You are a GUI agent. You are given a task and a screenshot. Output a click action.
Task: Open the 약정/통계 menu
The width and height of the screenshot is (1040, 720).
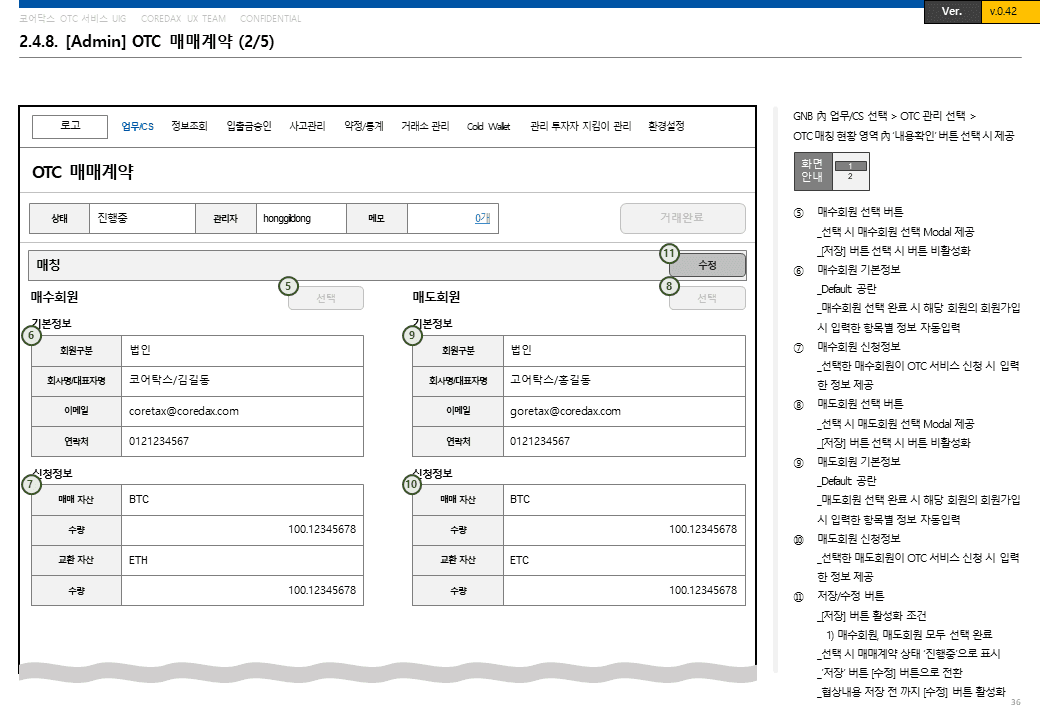[x=363, y=126]
